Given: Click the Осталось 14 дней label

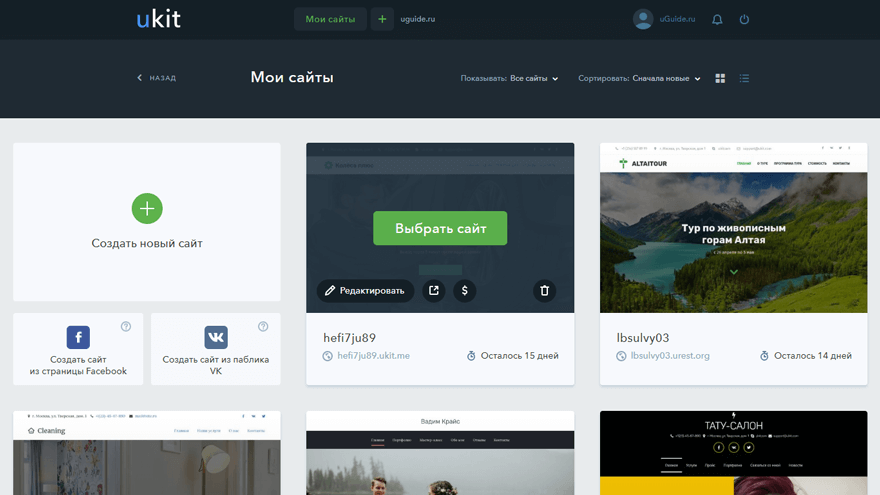Looking at the screenshot, I should pos(813,356).
